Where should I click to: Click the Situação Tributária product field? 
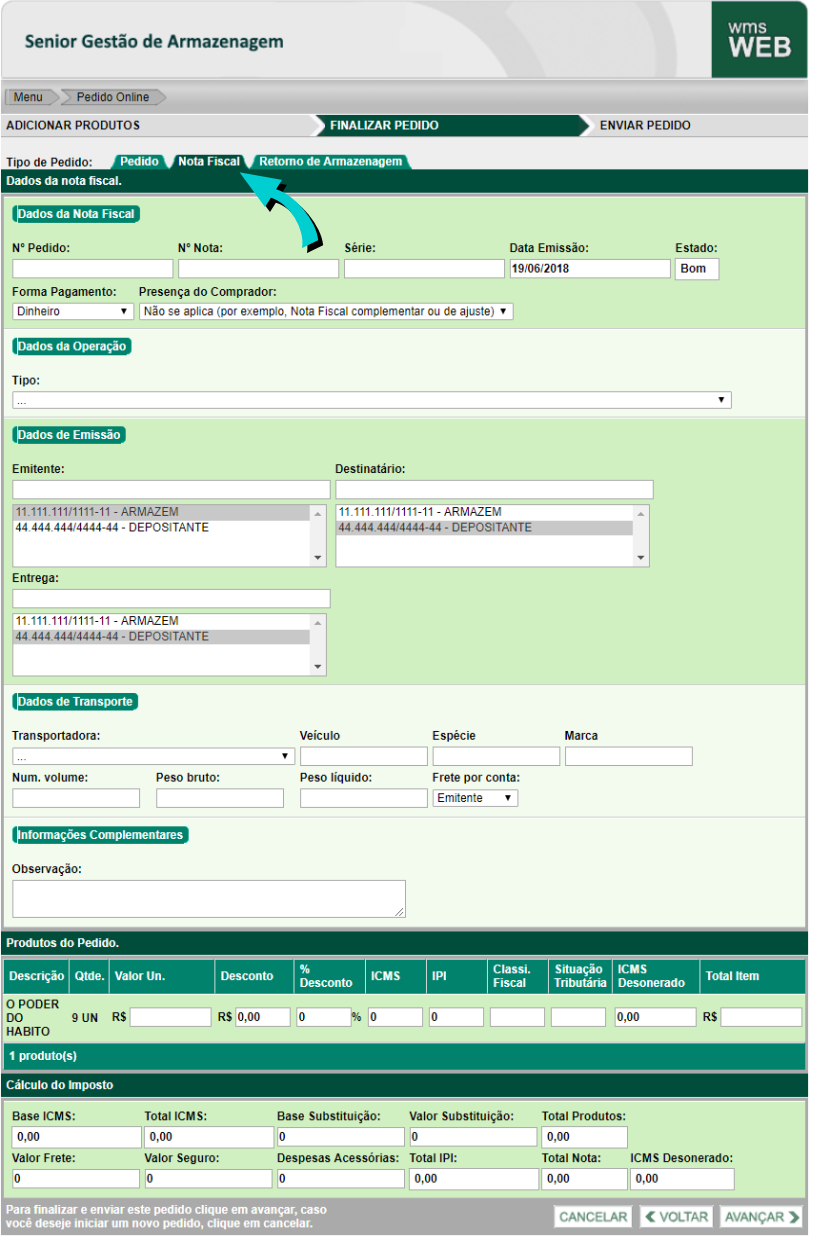click(578, 1017)
